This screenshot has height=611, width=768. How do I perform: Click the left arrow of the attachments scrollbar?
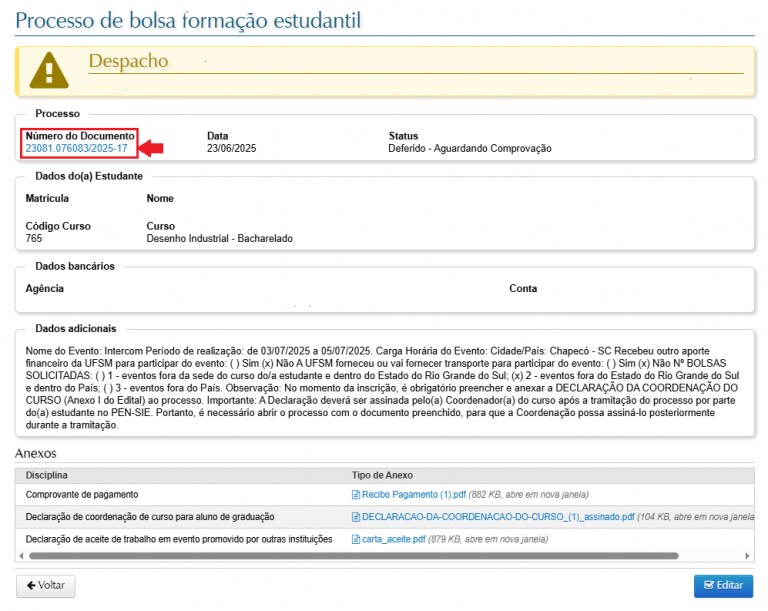click(x=21, y=555)
